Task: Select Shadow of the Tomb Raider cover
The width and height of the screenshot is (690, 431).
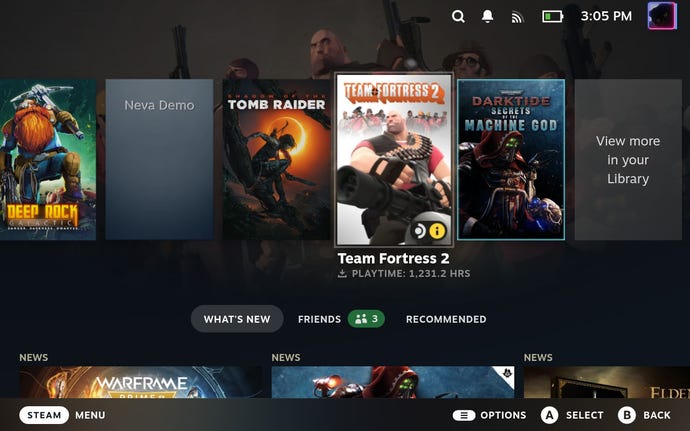Action: [x=275, y=160]
